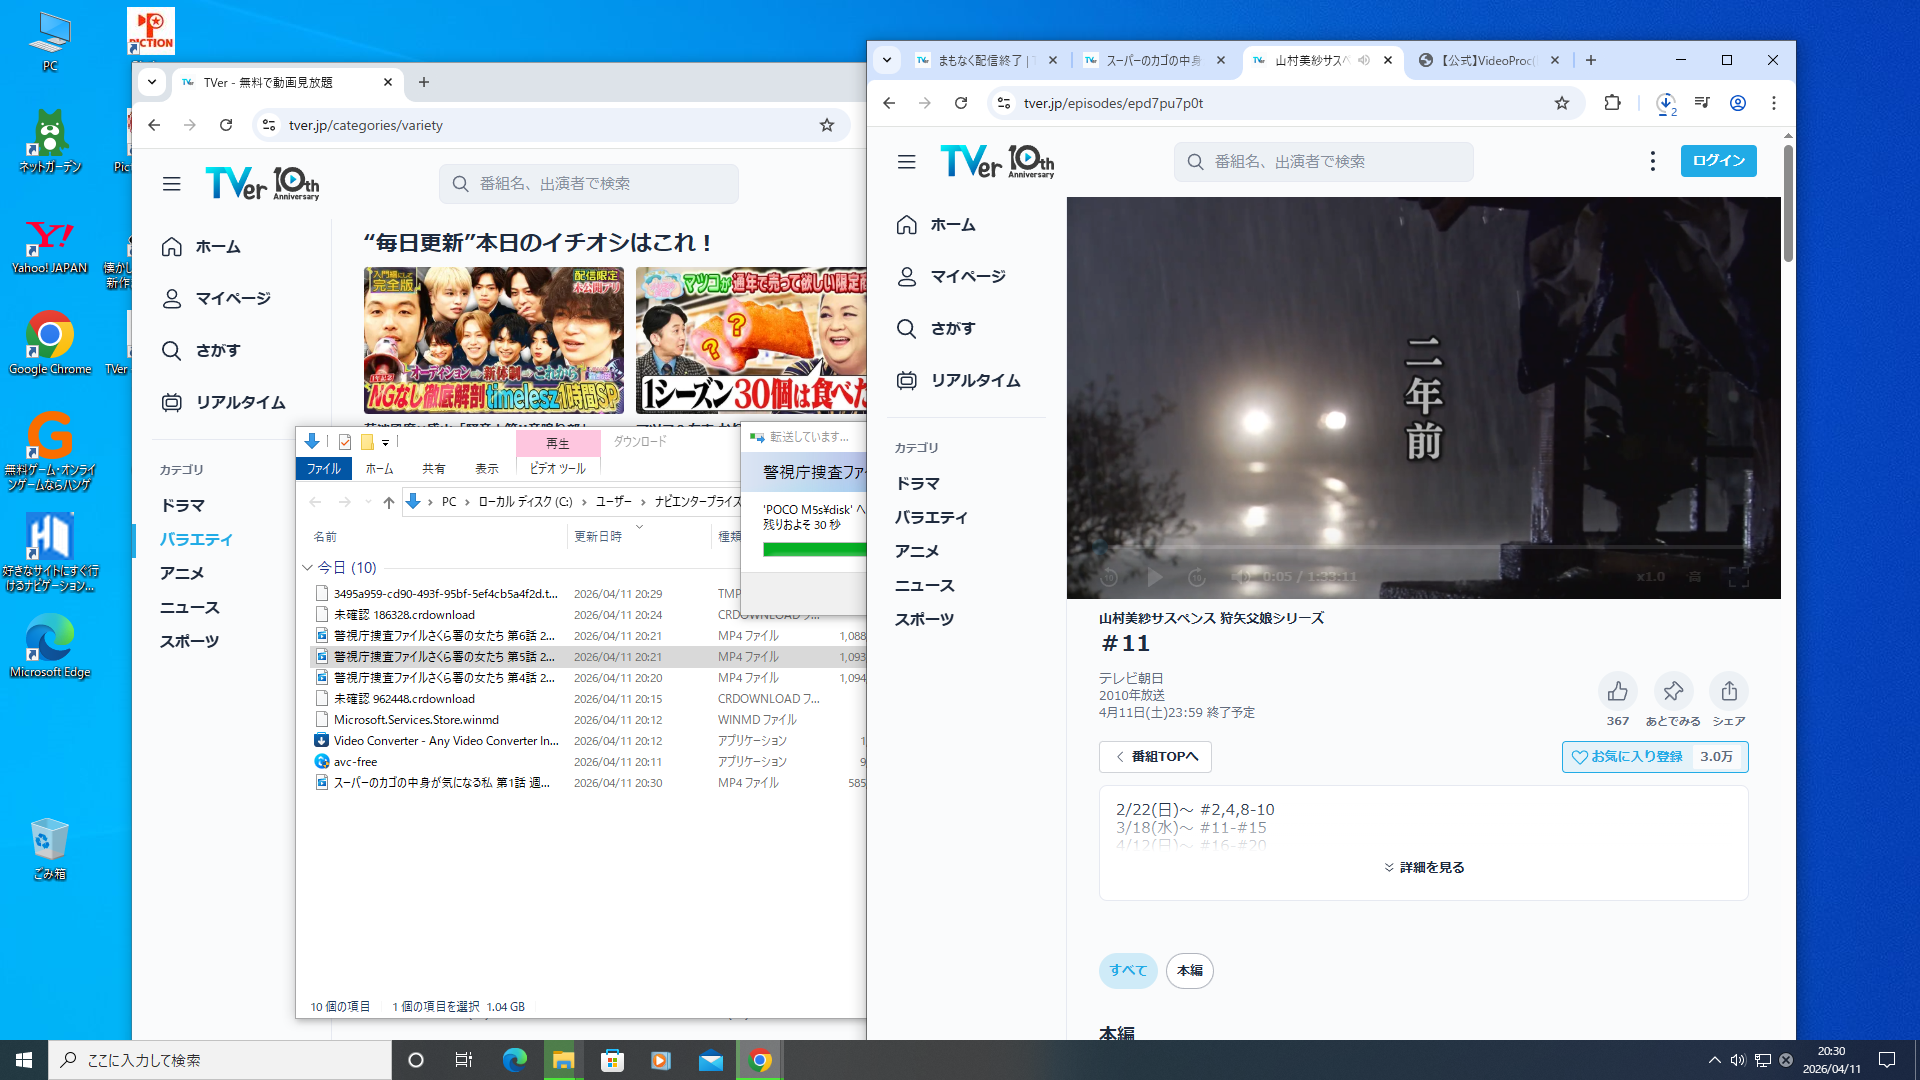
Task: Open マイページ in the variety page sidebar
Action: pos(216,298)
